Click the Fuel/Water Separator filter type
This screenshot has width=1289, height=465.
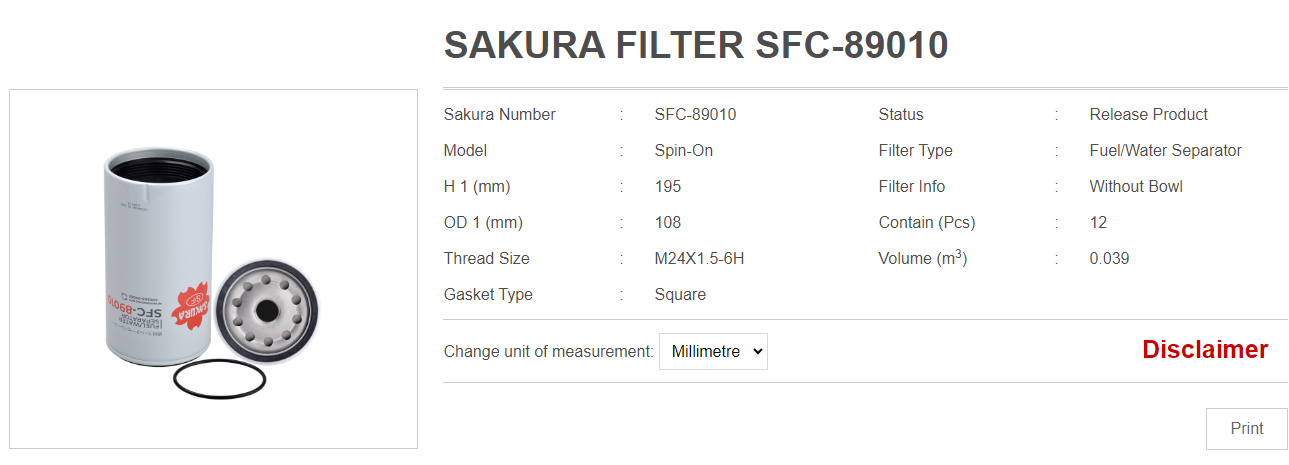(x=1165, y=150)
